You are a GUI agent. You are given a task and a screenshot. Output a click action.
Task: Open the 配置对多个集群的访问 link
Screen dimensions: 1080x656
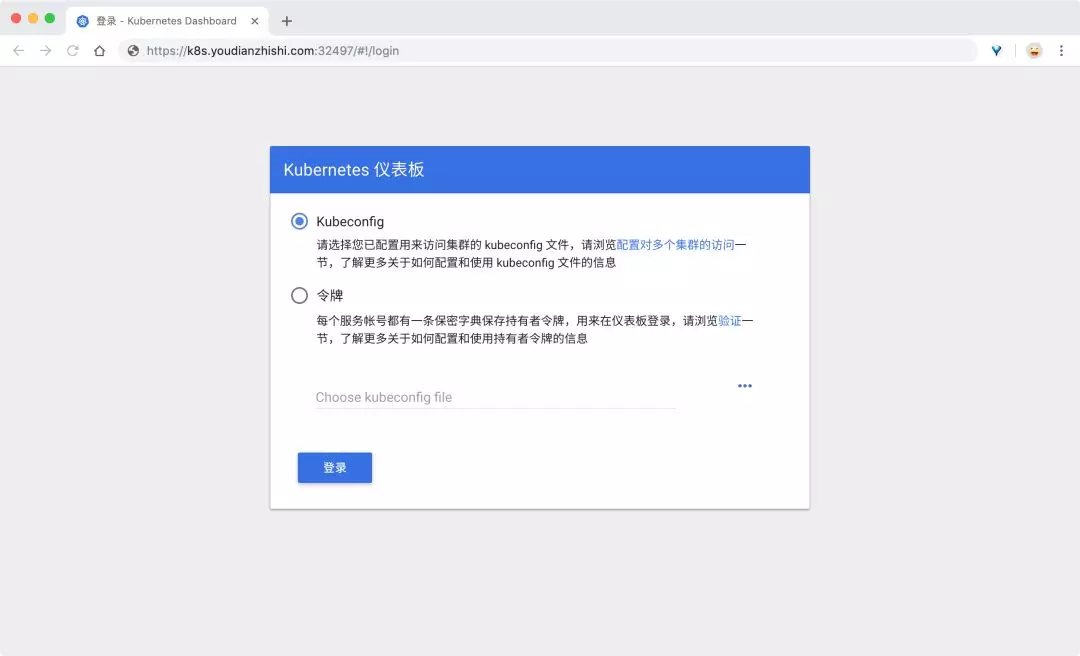pos(675,245)
